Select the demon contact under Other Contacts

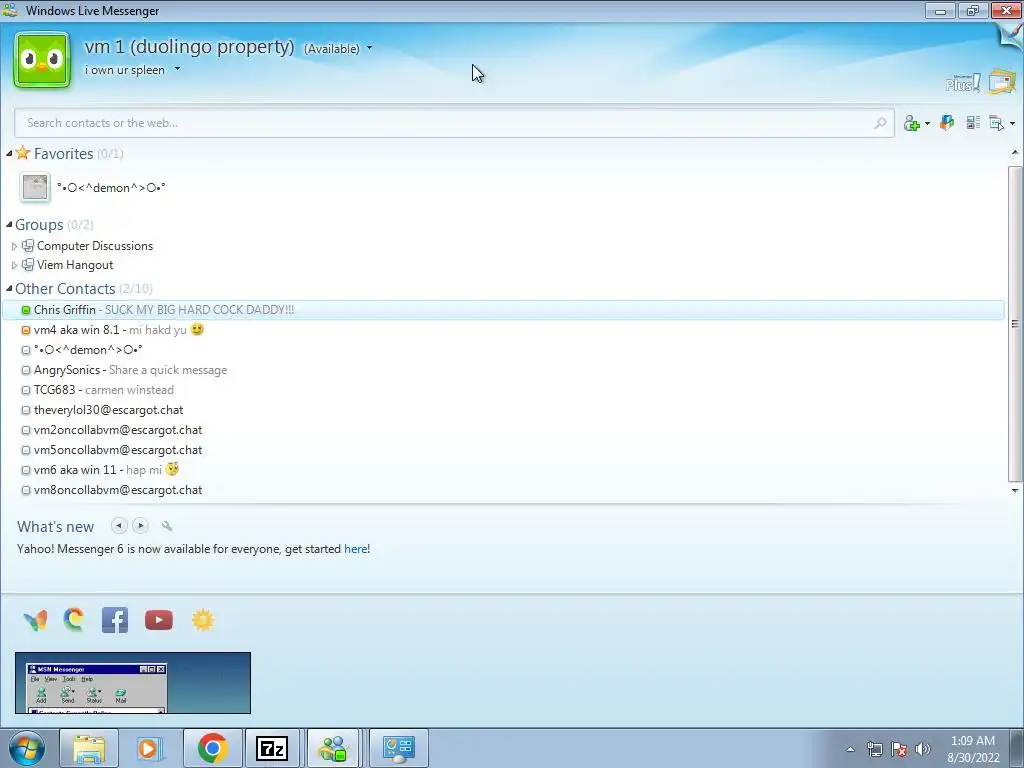coord(503,350)
